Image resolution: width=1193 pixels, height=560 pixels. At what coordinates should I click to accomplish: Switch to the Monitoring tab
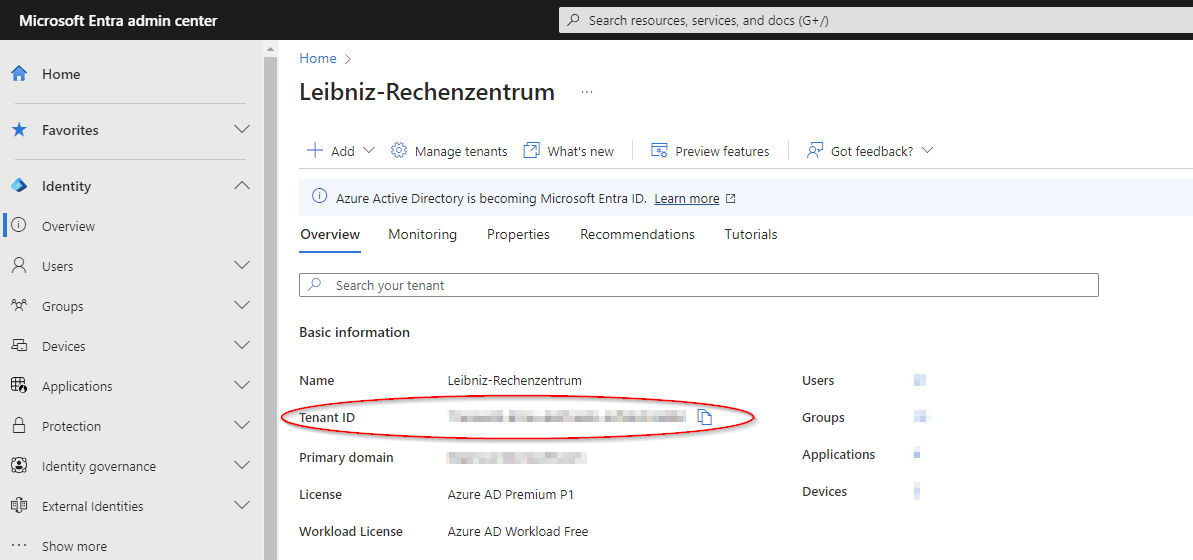422,234
